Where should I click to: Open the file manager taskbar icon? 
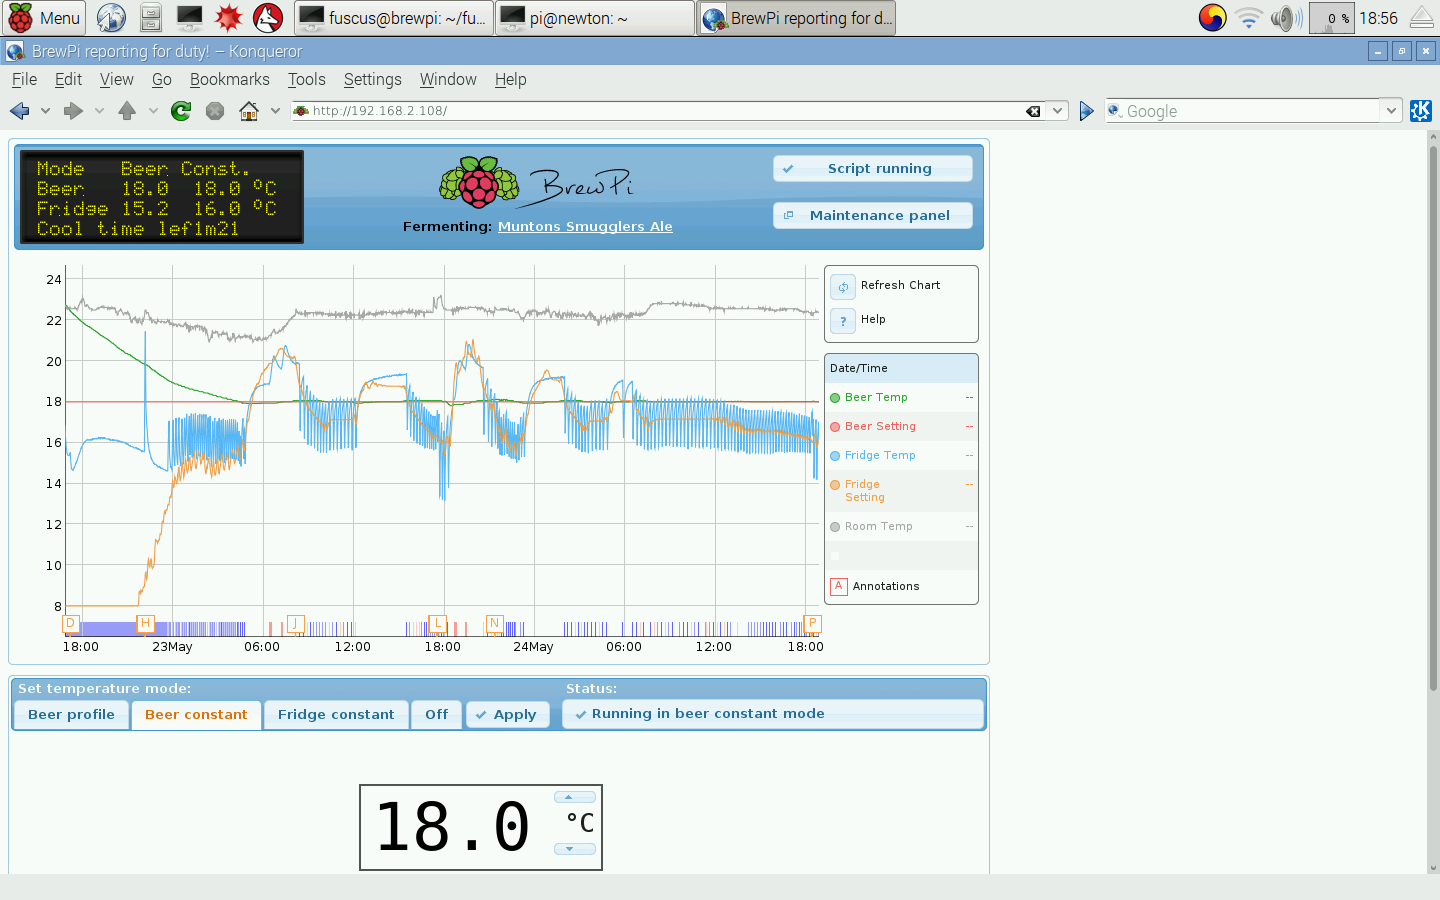tap(151, 18)
